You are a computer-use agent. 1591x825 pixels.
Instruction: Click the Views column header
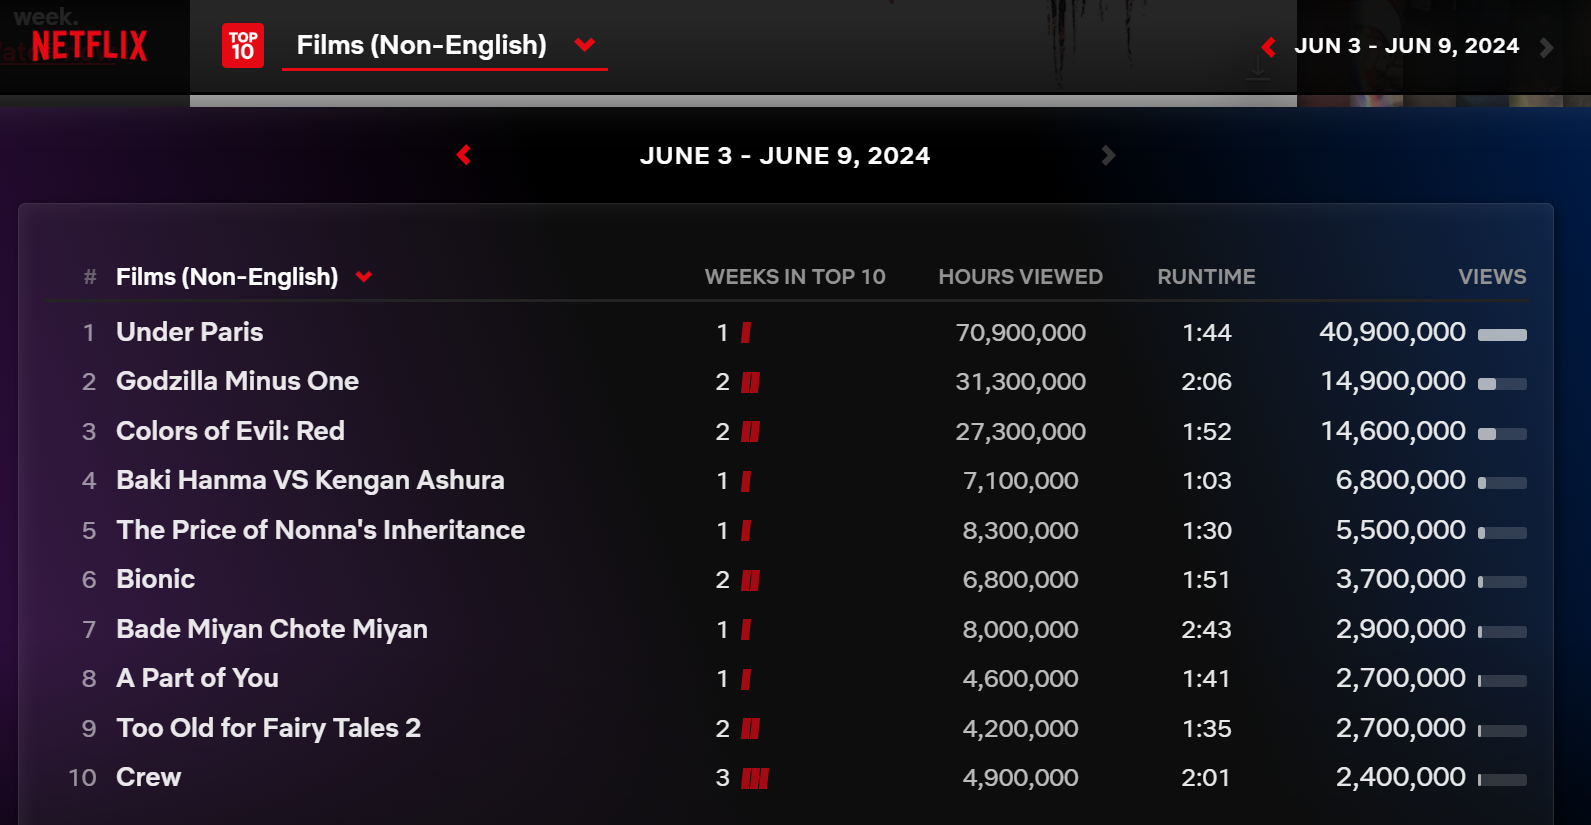(1491, 277)
